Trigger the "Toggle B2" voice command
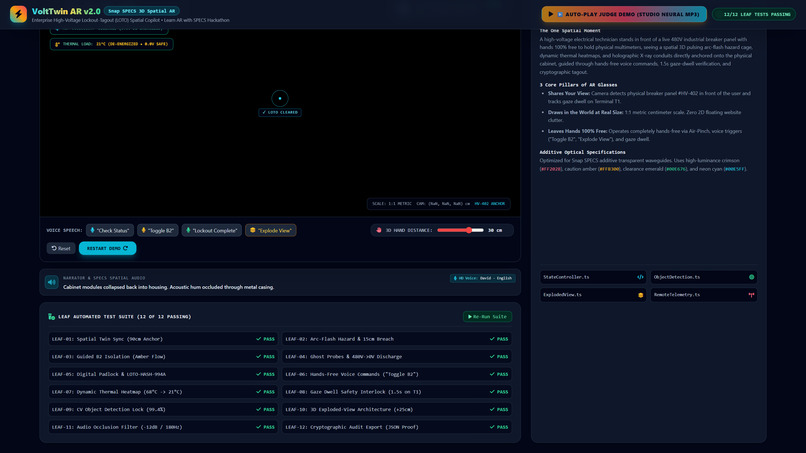This screenshot has height=453, width=806. click(158, 230)
